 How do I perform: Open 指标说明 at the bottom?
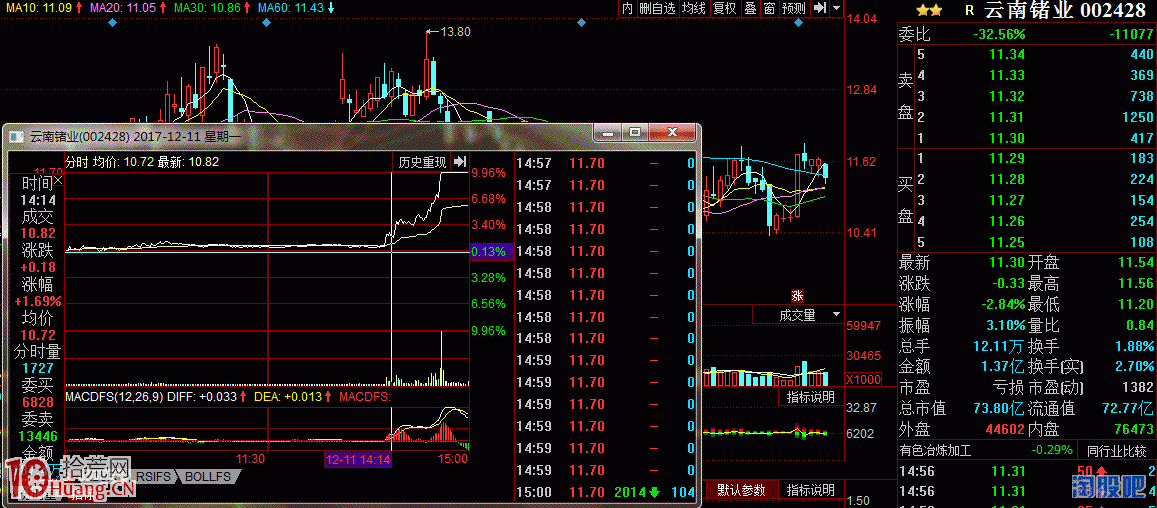(810, 490)
